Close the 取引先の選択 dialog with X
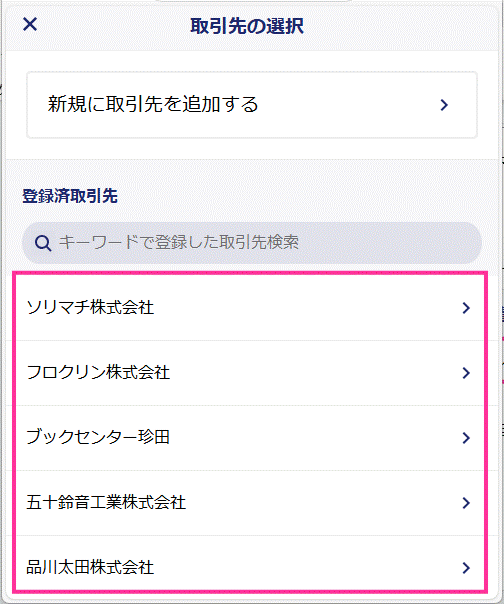The width and height of the screenshot is (504, 604). coord(30,24)
